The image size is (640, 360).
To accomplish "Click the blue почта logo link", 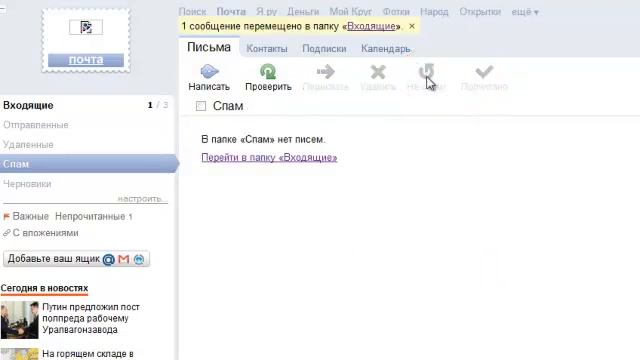I will tap(86, 60).
